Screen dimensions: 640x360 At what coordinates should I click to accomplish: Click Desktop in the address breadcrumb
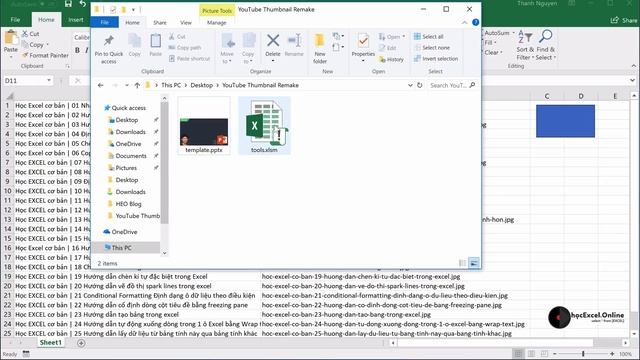point(201,85)
